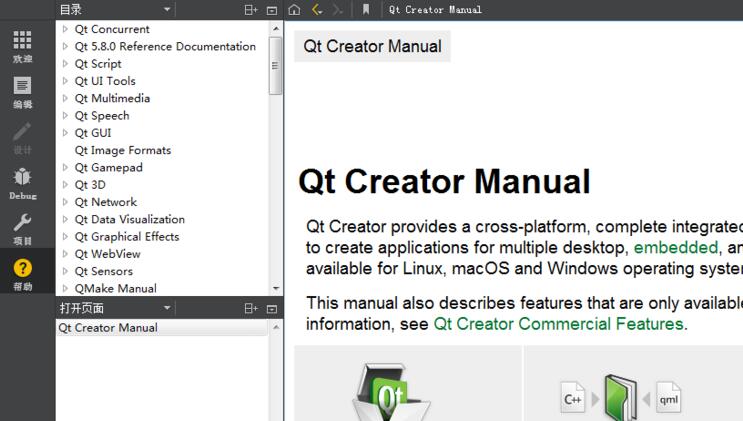Select Qt Network documentation entry
This screenshot has width=743, height=421.
pyautogui.click(x=106, y=202)
